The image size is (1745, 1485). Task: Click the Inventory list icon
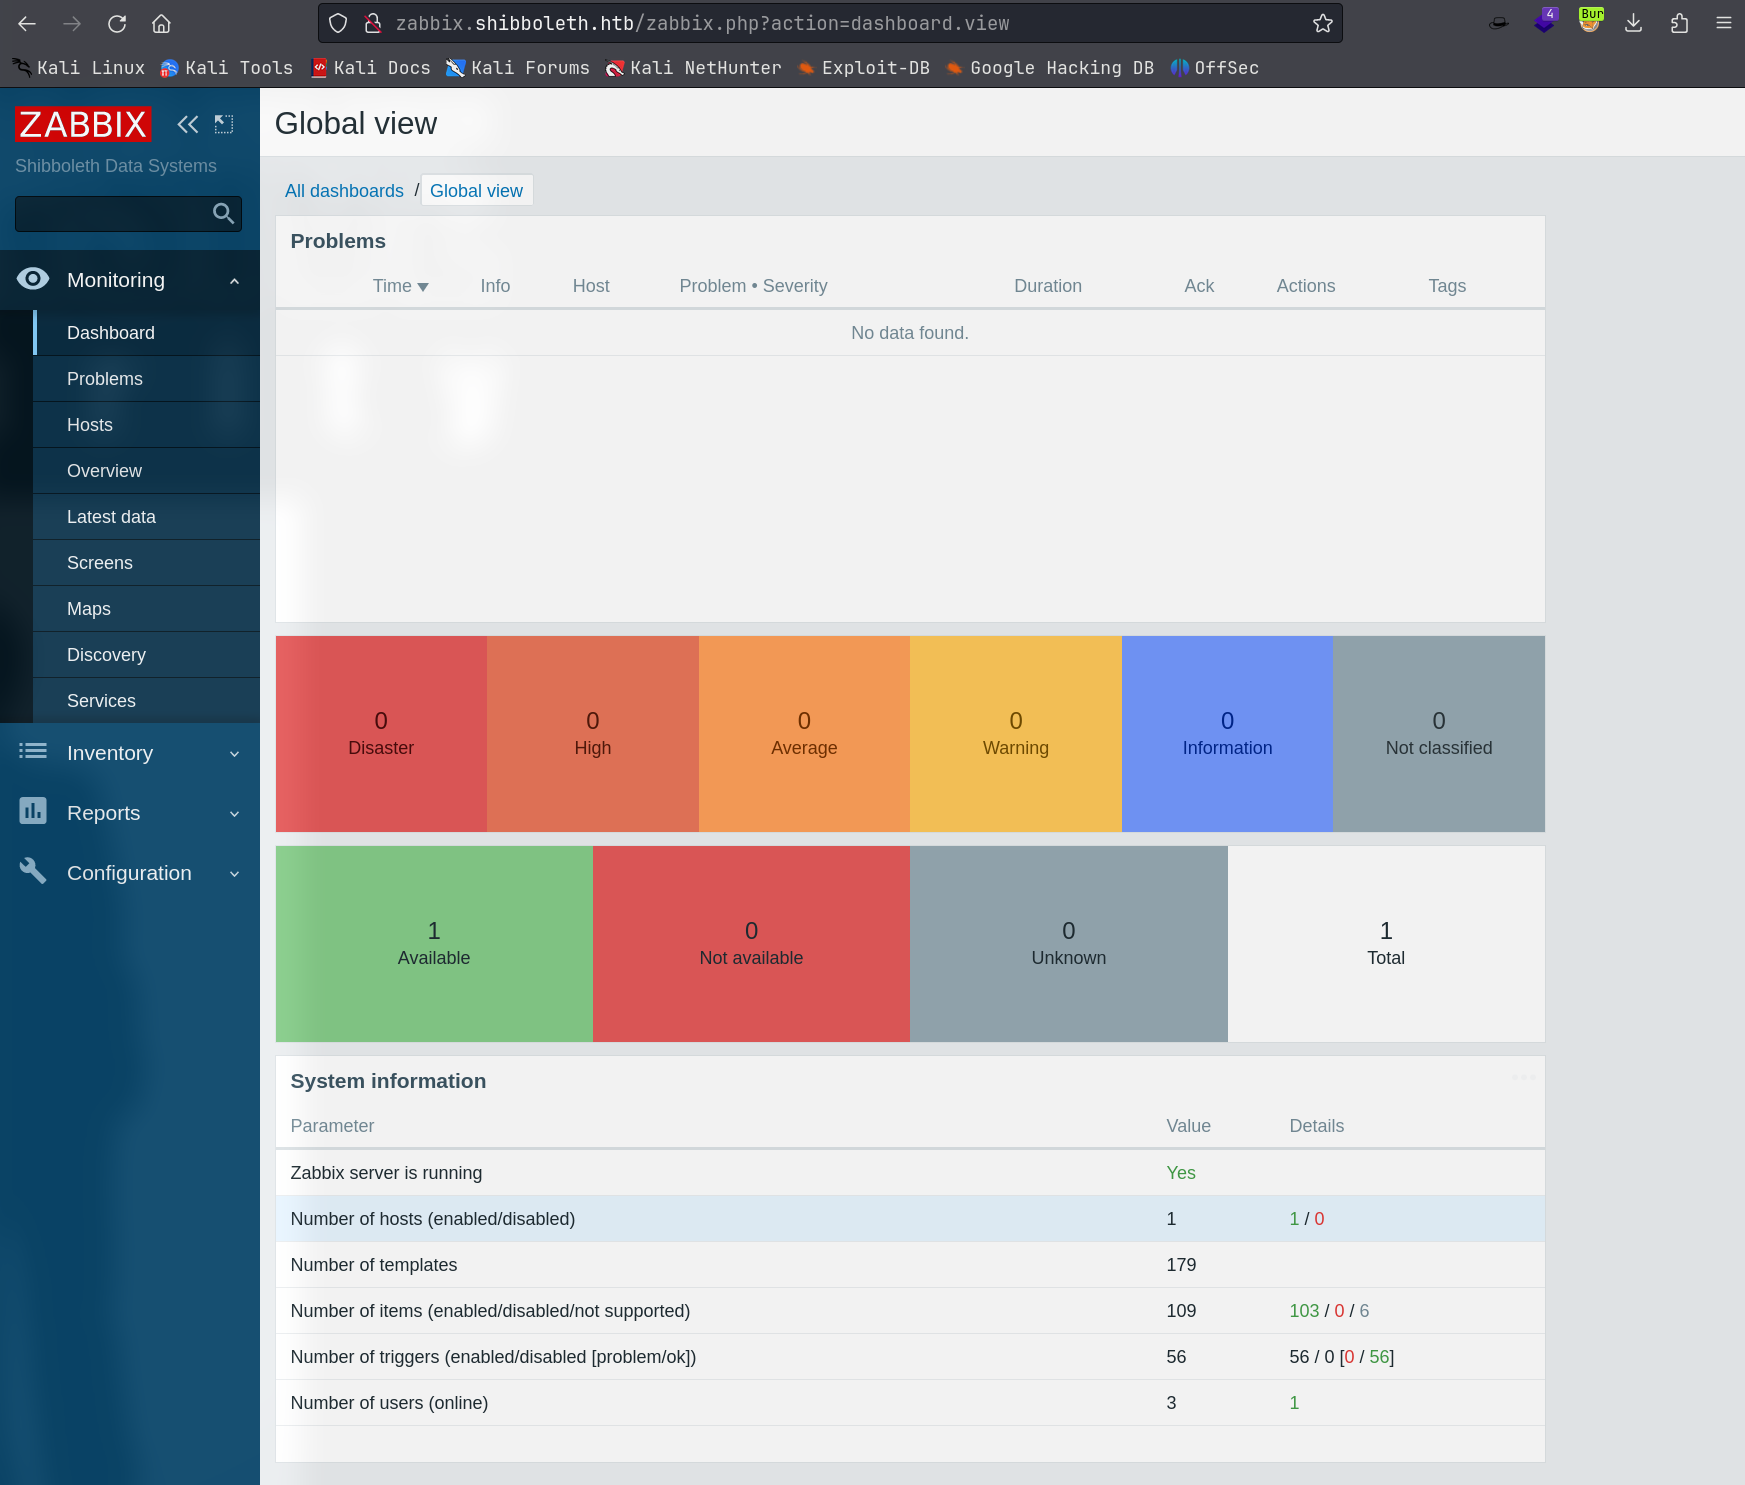click(33, 751)
